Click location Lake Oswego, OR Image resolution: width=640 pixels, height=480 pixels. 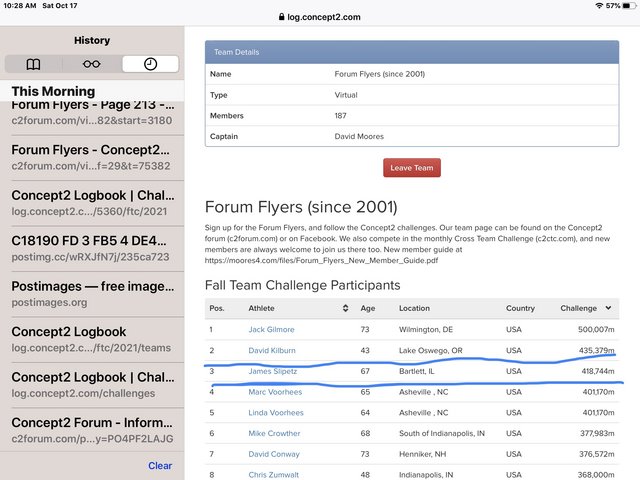coord(431,350)
